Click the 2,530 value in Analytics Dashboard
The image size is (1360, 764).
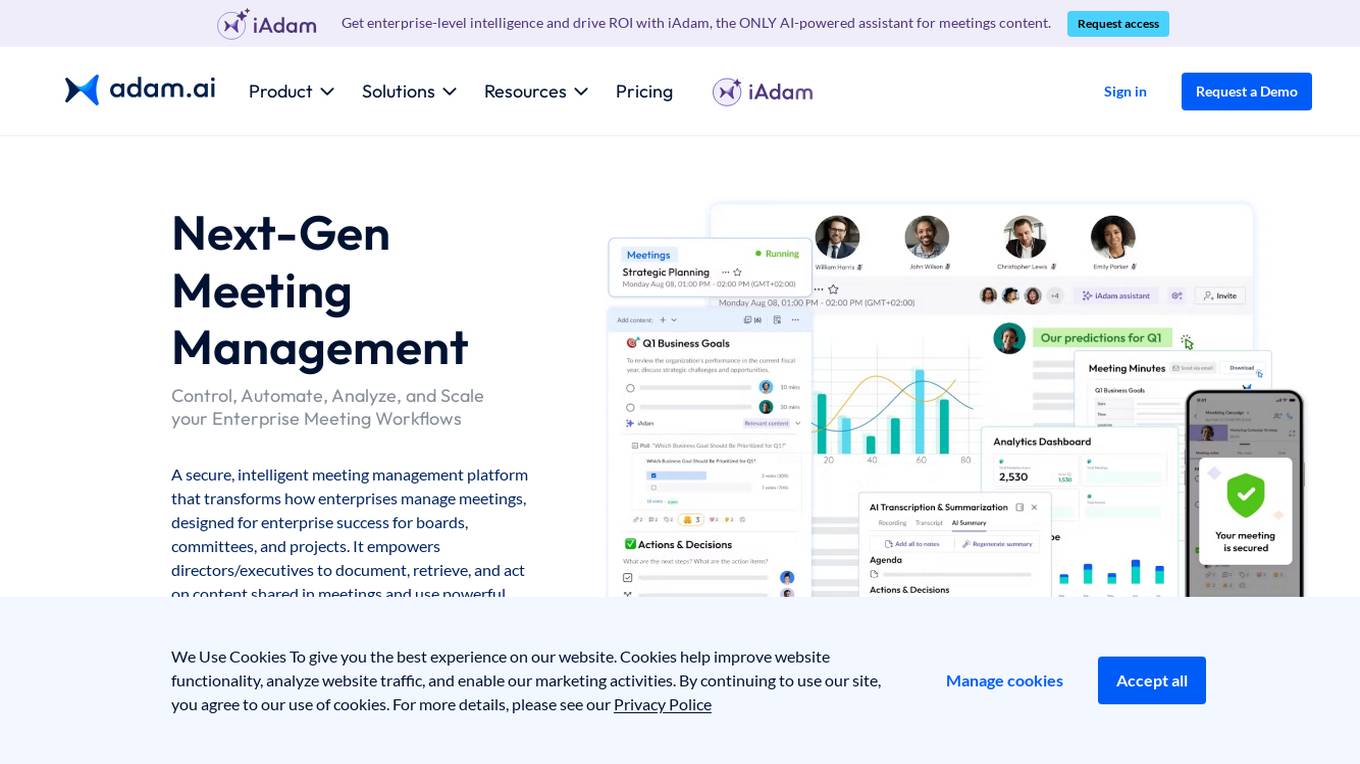[x=1013, y=477]
